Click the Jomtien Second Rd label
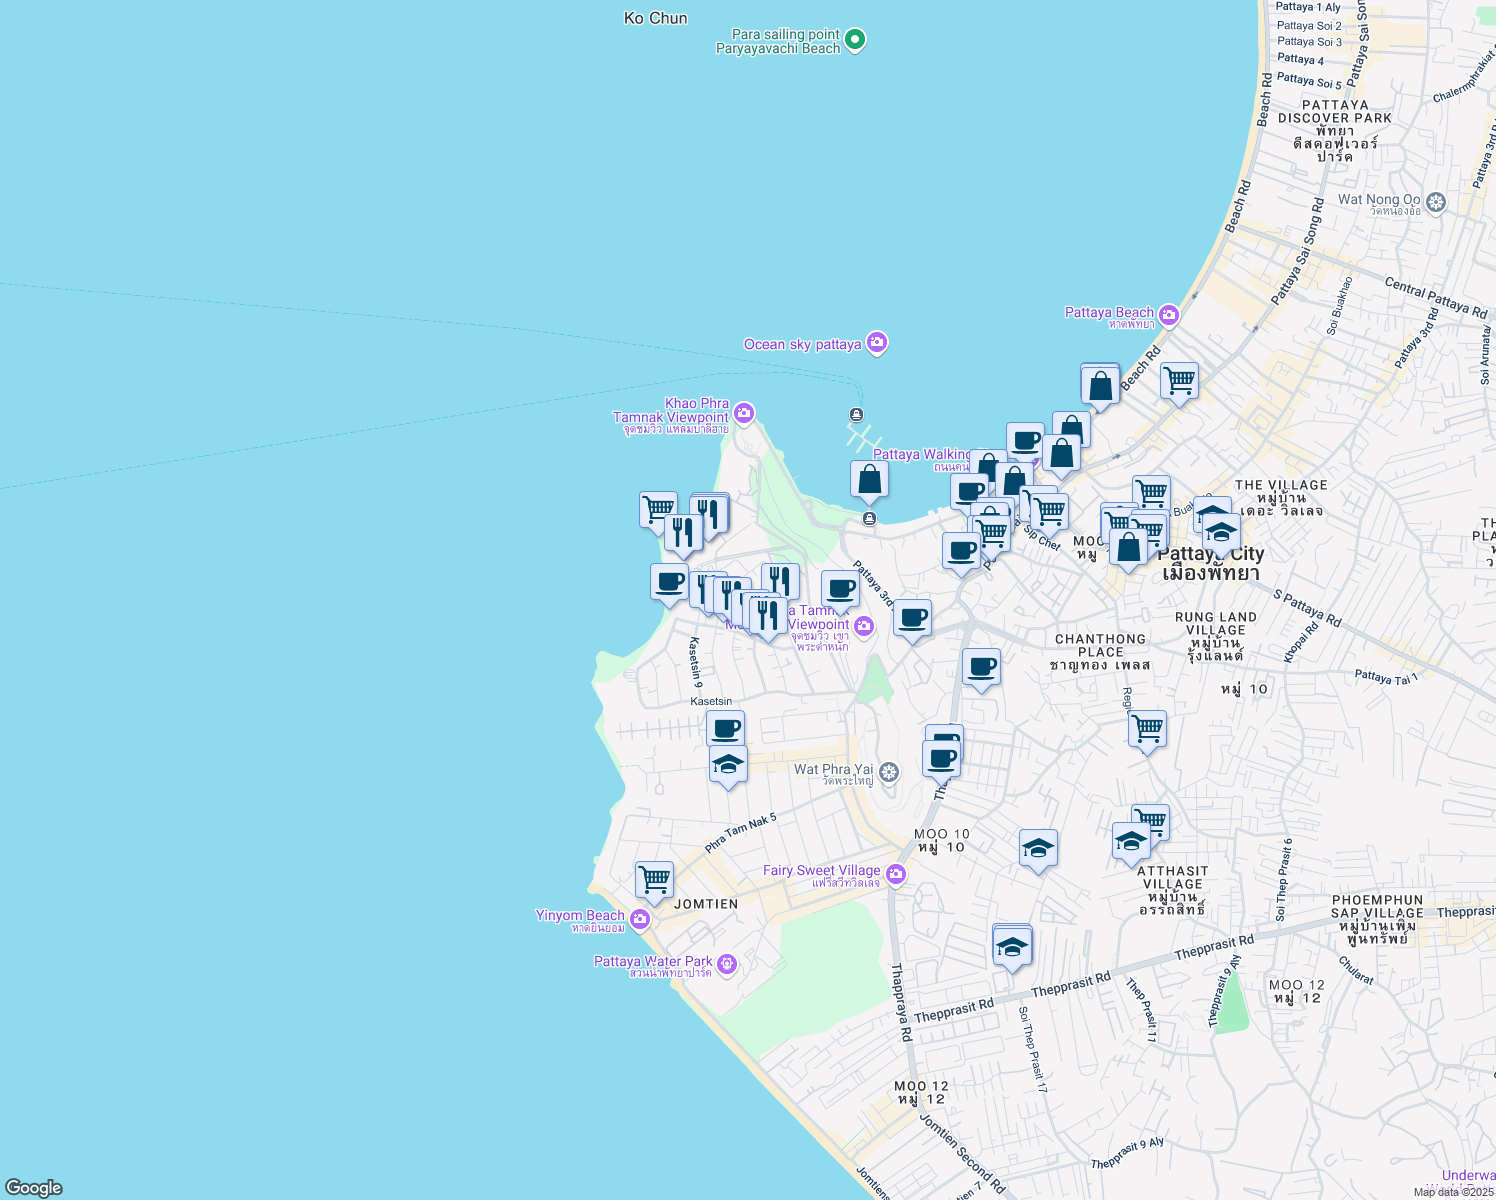The width and height of the screenshot is (1496, 1200). pos(962,1154)
